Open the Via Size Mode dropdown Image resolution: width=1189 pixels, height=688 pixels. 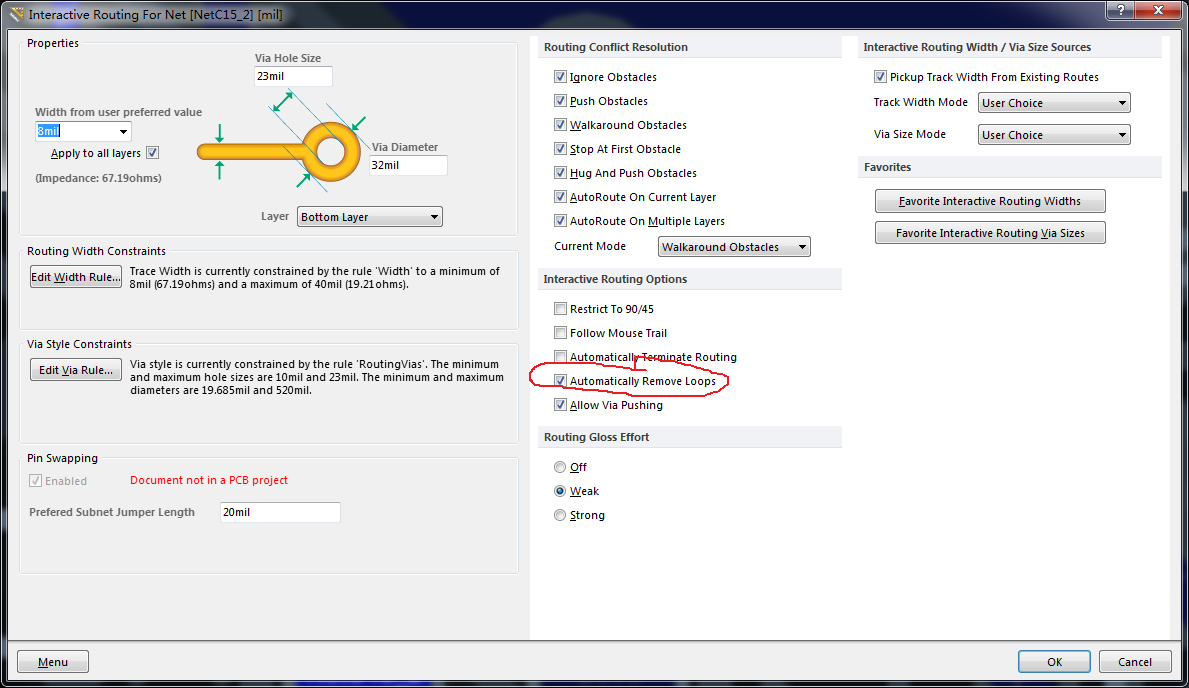(1054, 134)
